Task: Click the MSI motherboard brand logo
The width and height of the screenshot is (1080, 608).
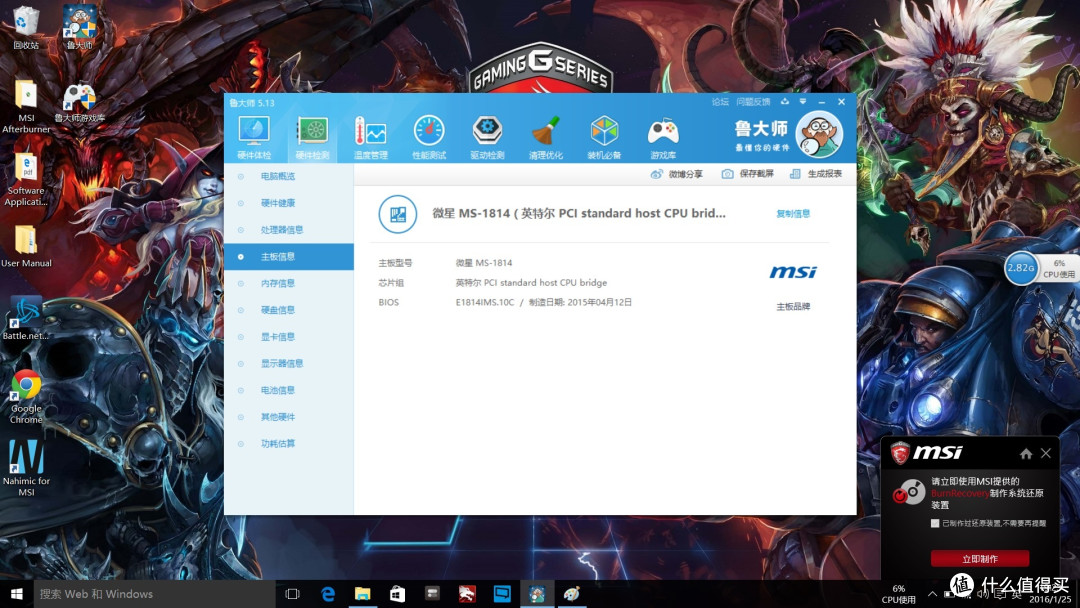Action: [793, 273]
